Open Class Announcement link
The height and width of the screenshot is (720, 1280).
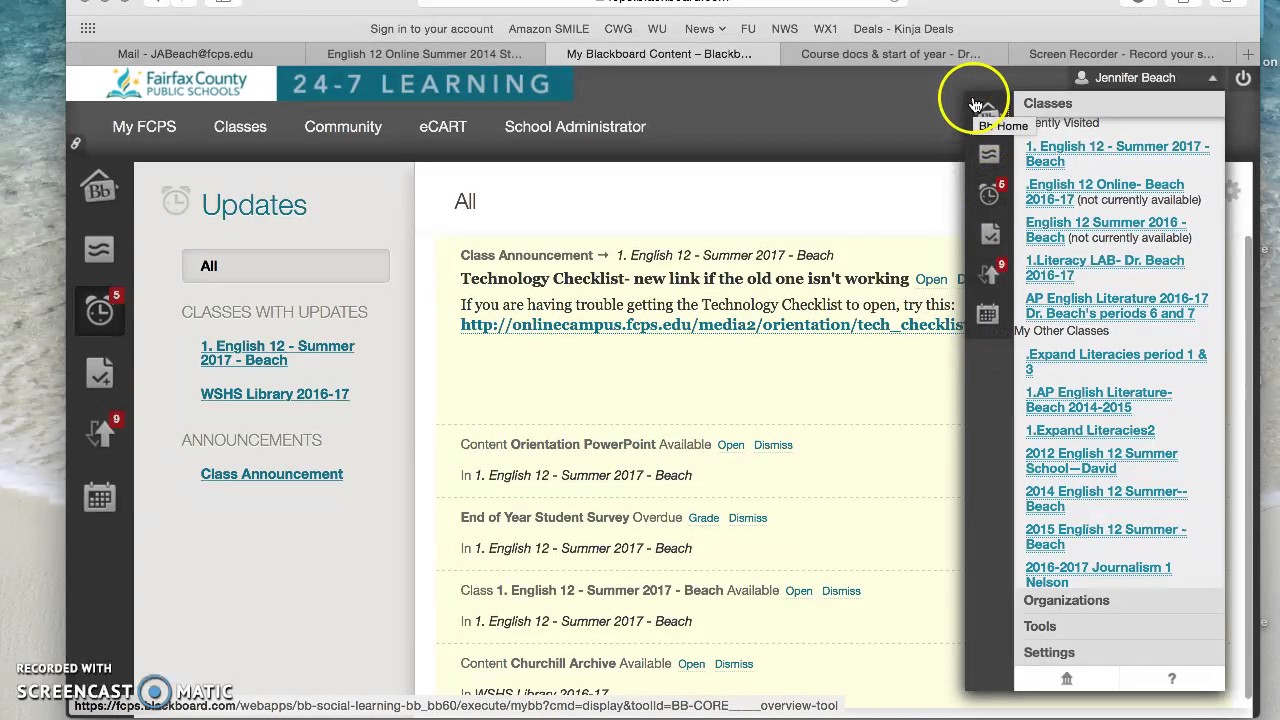(x=271, y=474)
